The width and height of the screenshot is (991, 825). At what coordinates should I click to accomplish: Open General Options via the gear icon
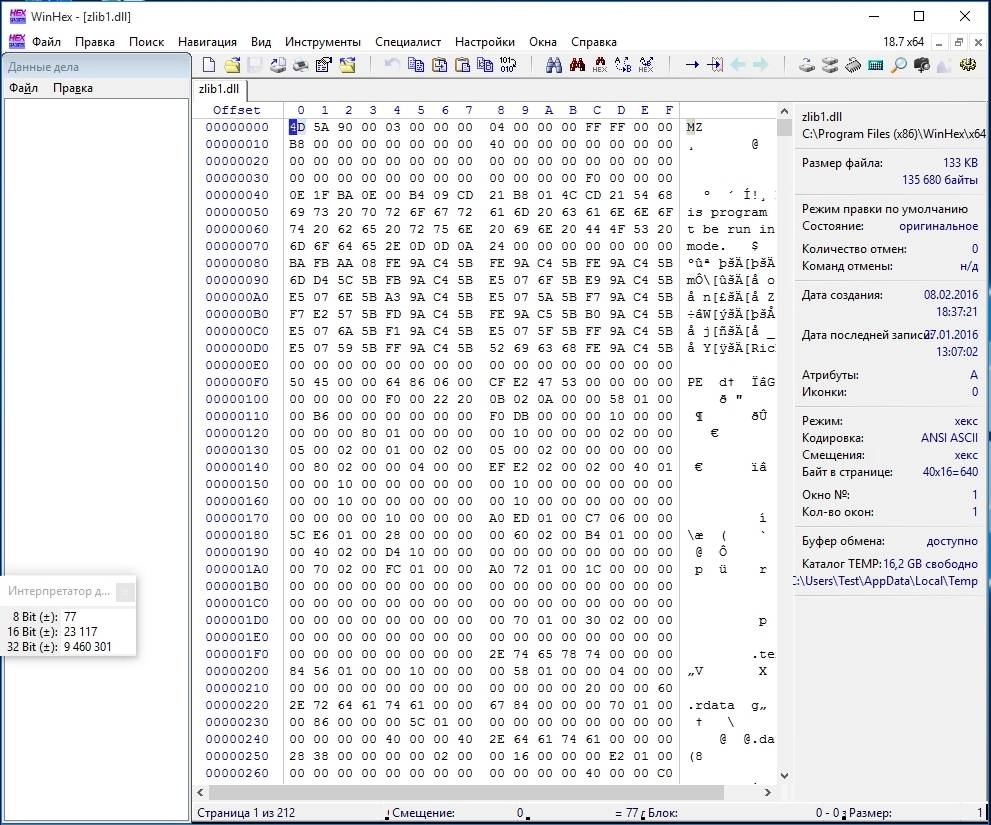point(968,64)
